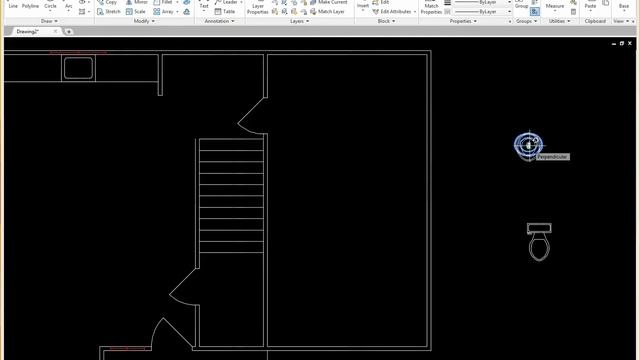The width and height of the screenshot is (640, 360).
Task: Click the Scale tool
Action: click(136, 11)
